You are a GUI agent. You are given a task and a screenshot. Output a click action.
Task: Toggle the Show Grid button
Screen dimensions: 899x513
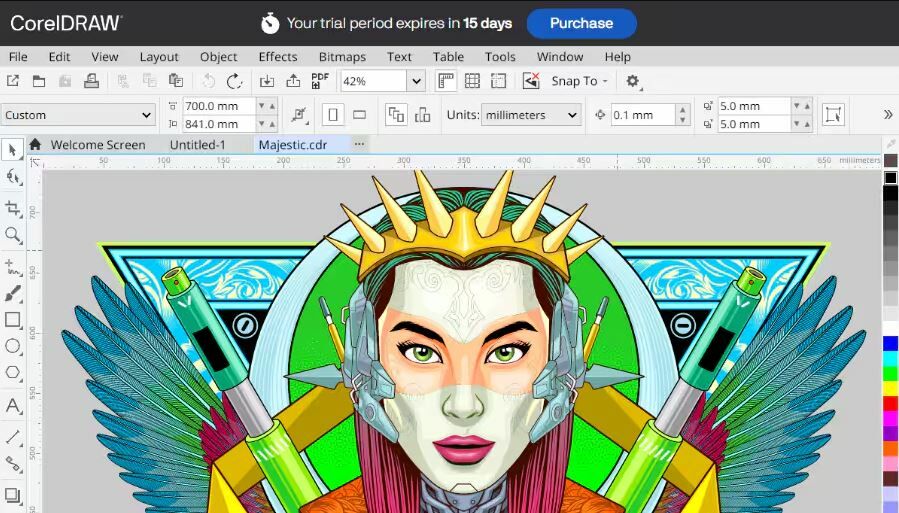click(472, 81)
